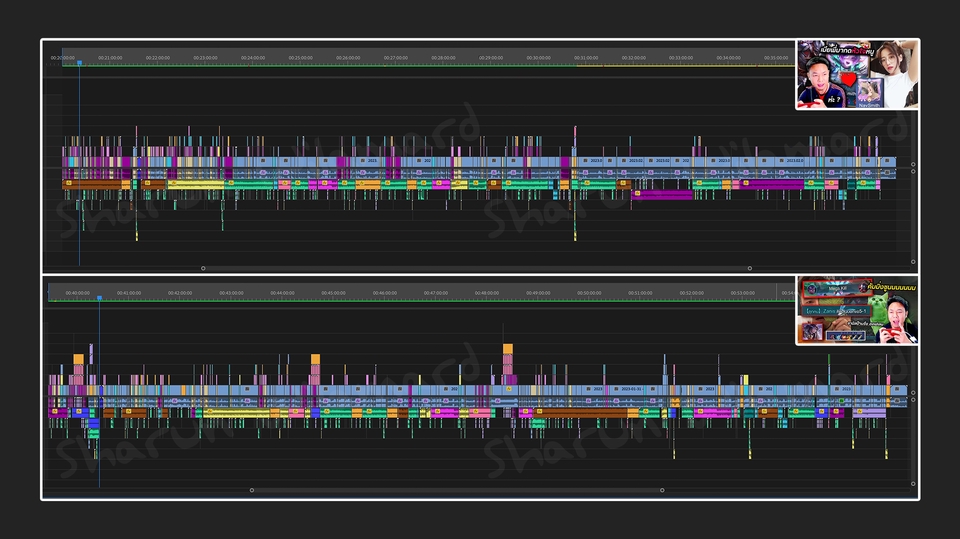Click the 00:24:00:00 mark on the top ruler
The width and height of the screenshot is (960, 539).
(x=253, y=58)
